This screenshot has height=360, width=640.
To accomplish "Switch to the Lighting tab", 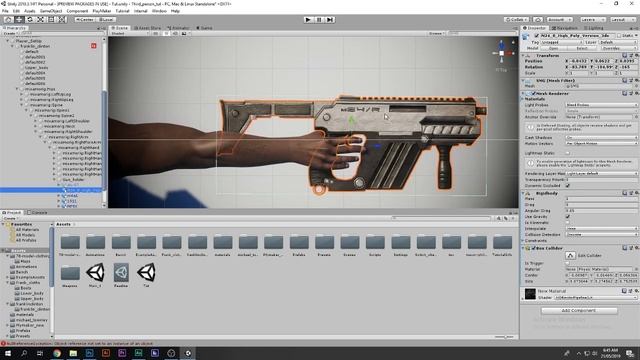I will coord(593,28).
